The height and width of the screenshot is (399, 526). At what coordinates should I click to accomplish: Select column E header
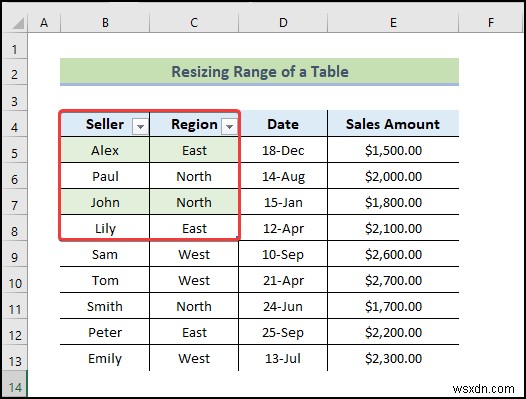click(393, 23)
